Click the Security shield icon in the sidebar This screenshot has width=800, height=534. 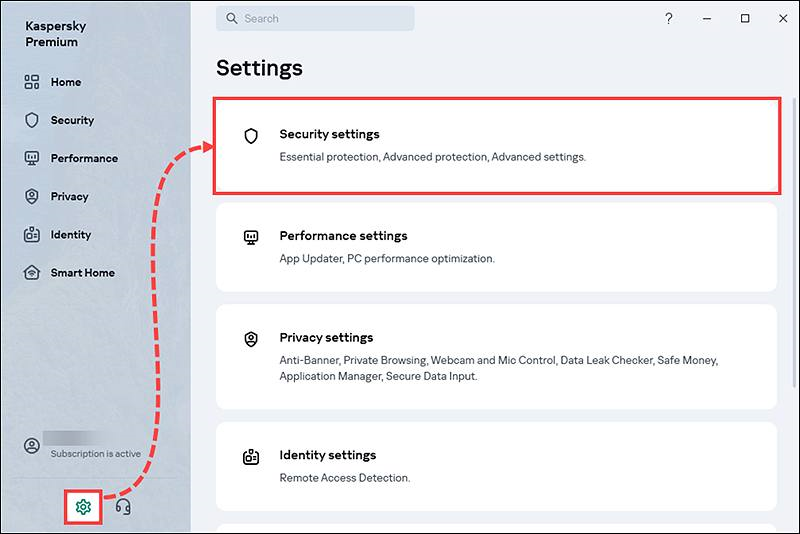(x=32, y=120)
